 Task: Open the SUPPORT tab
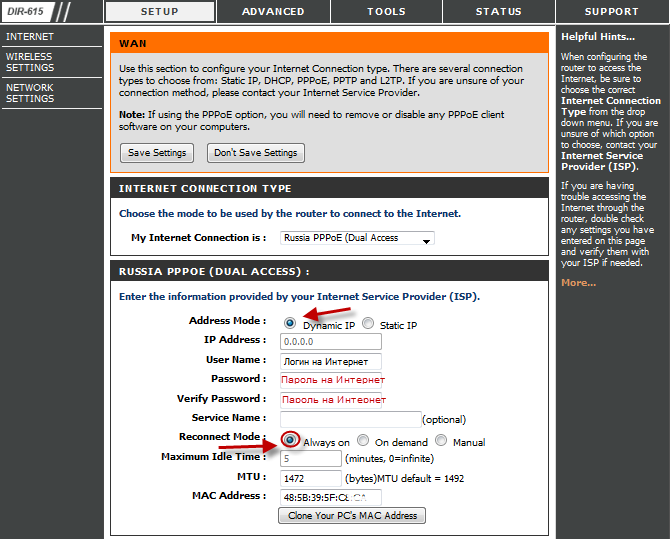611,12
